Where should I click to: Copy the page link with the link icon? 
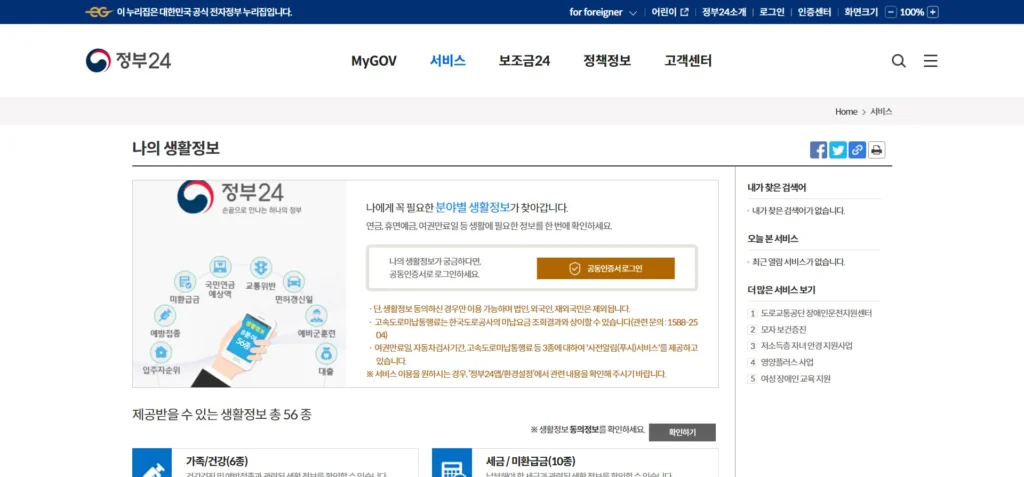pyautogui.click(x=857, y=150)
